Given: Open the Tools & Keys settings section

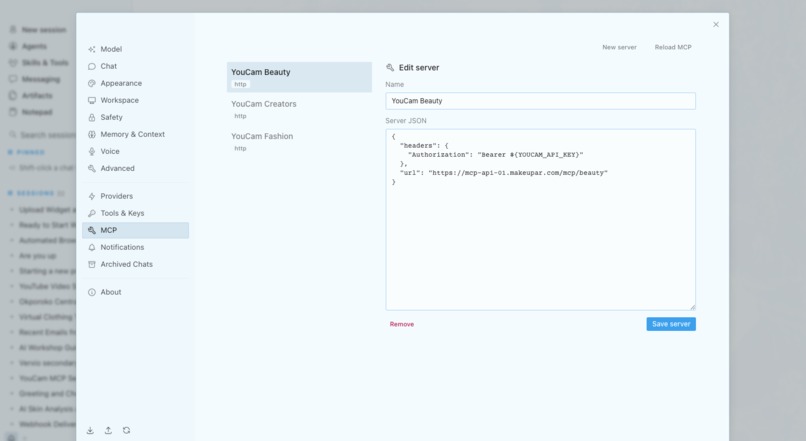Looking at the screenshot, I should tap(135, 213).
